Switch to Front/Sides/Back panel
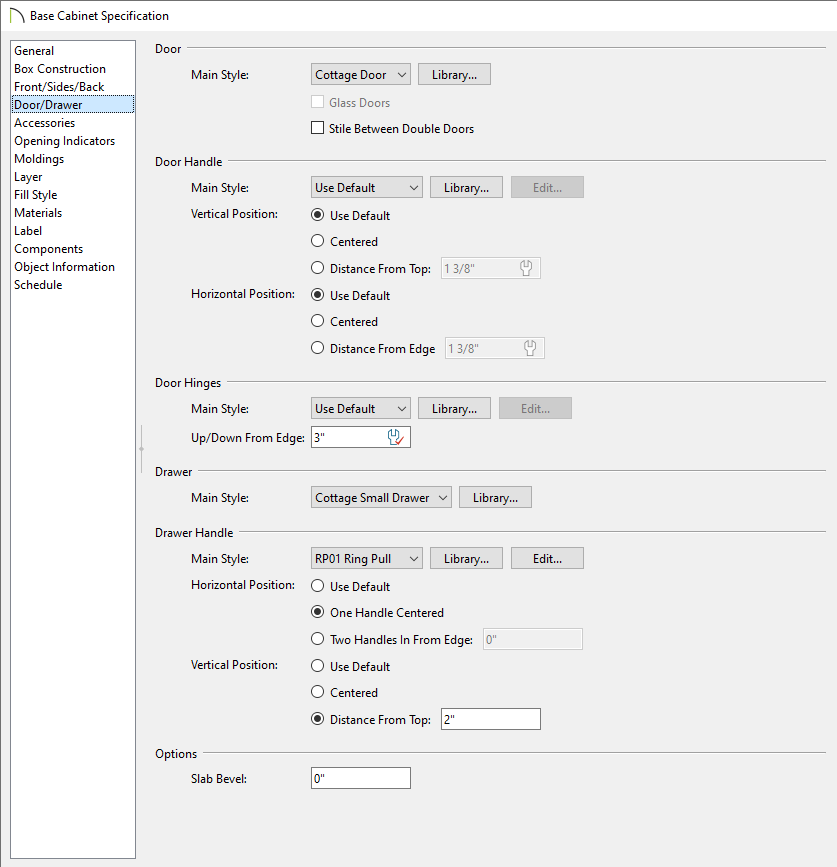Screen dimensions: 837x867 [x=72, y=87]
